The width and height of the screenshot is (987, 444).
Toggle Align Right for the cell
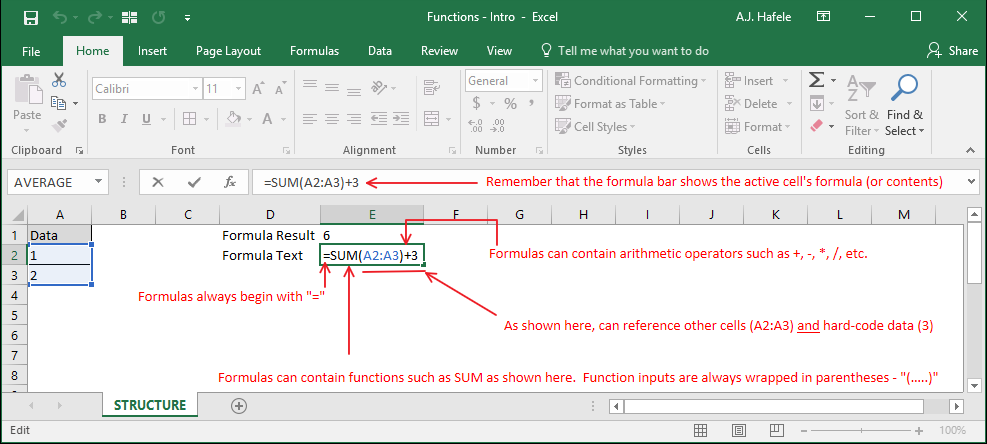(x=354, y=118)
